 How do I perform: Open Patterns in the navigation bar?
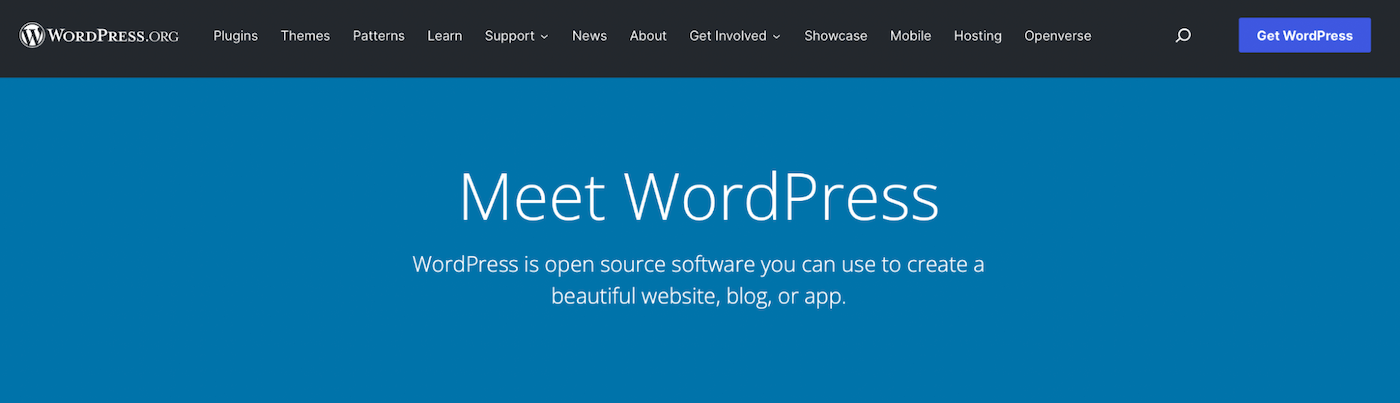point(379,35)
